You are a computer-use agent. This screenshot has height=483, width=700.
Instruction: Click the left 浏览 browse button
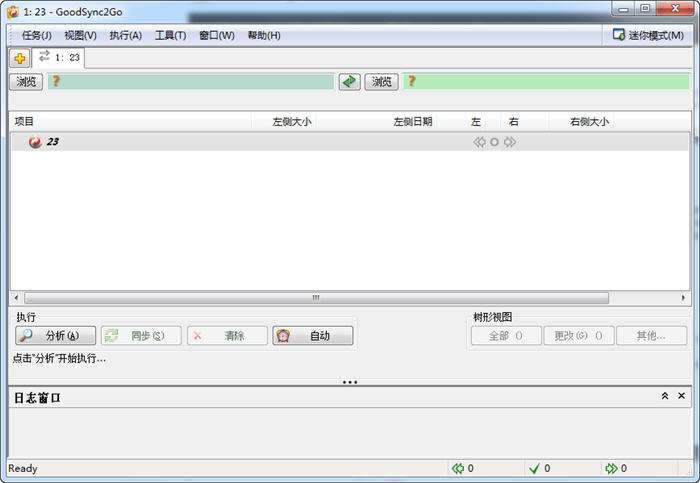click(x=26, y=82)
